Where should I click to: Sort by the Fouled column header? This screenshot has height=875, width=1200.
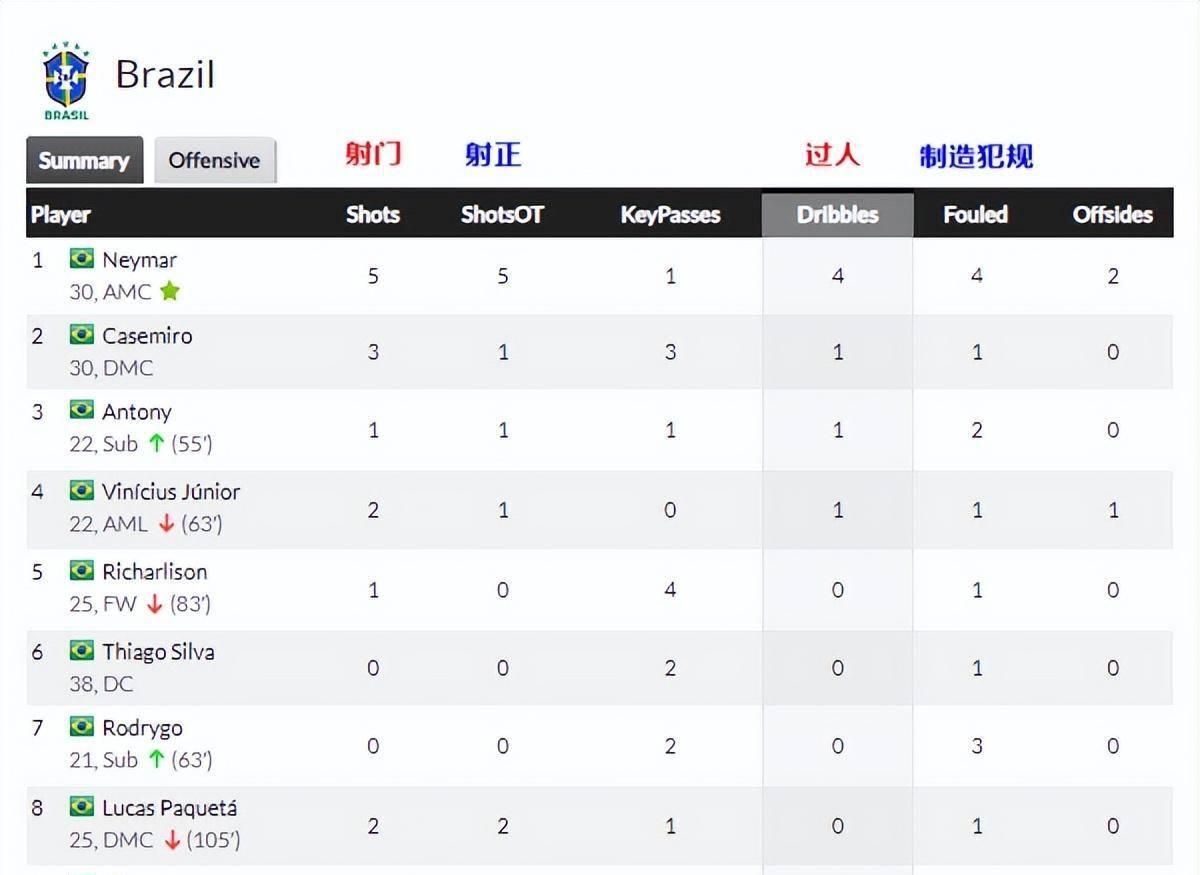tap(976, 214)
